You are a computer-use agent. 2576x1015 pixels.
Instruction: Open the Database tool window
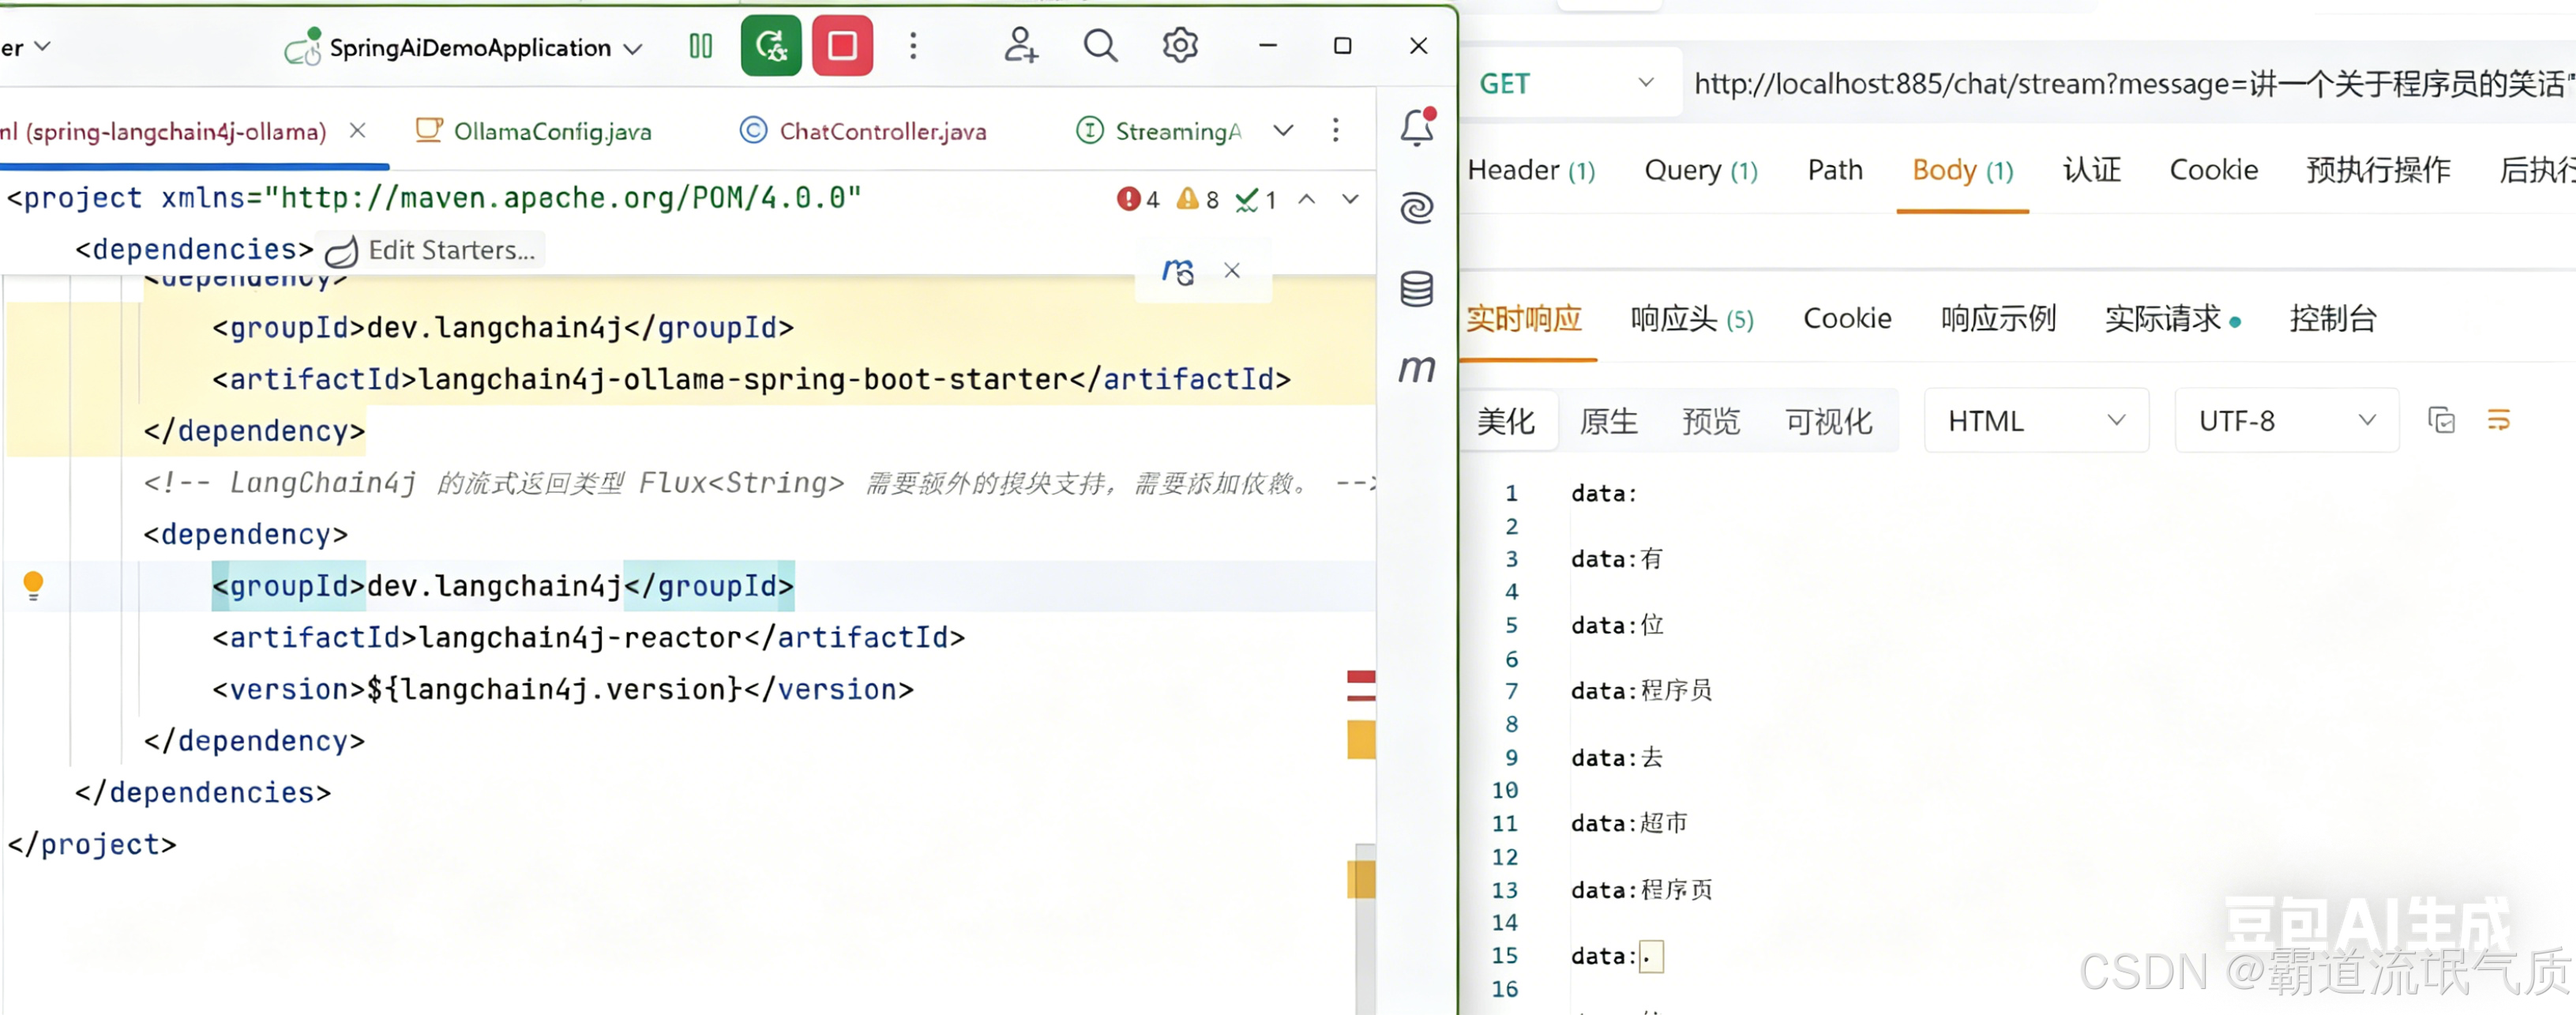coord(1416,289)
